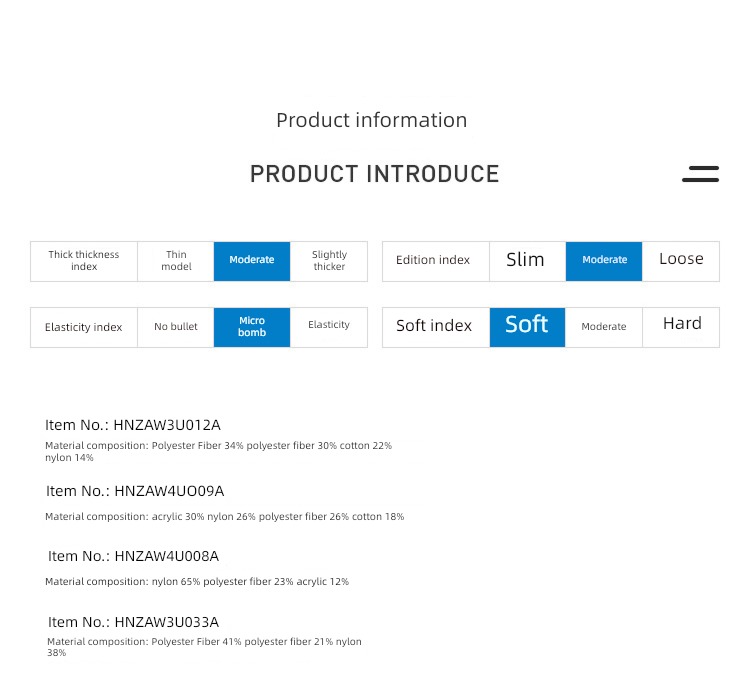Click the Soft index label
Viewport: 750px width, 694px height.
pos(434,326)
